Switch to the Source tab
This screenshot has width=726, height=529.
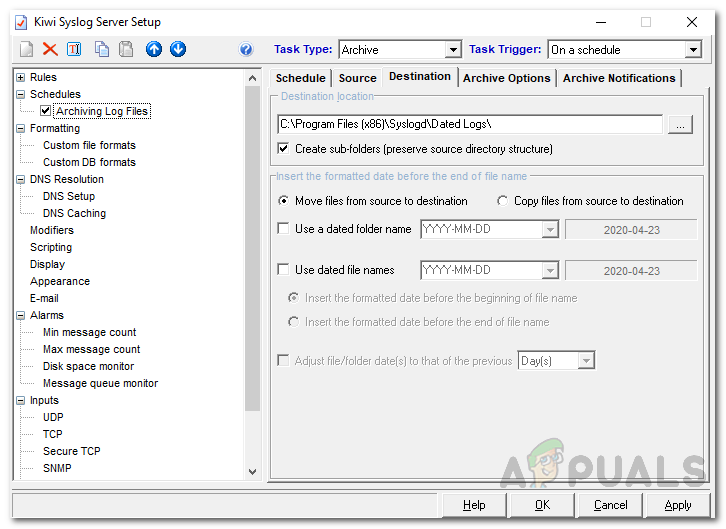point(357,78)
